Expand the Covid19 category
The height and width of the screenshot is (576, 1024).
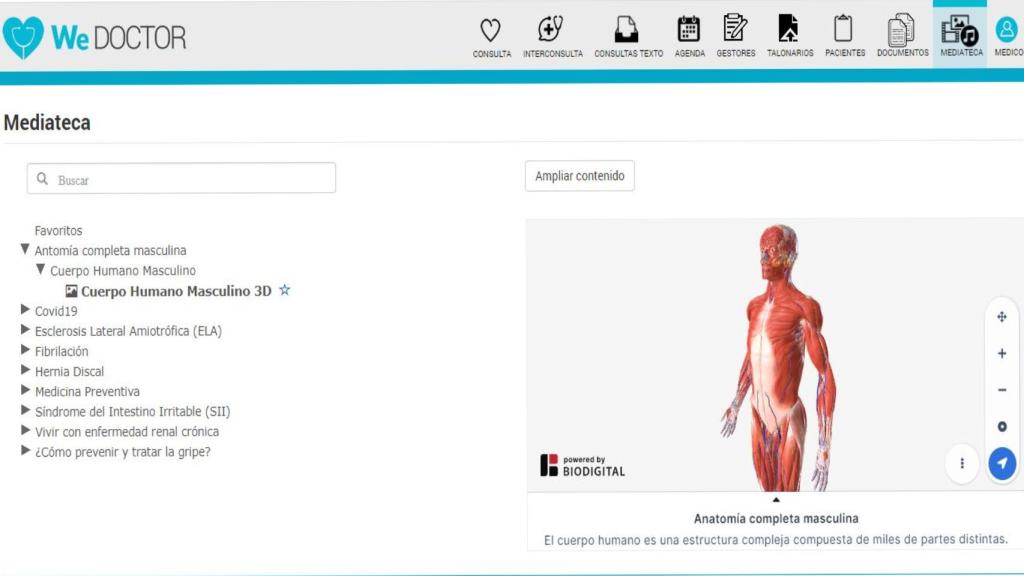pos(25,310)
